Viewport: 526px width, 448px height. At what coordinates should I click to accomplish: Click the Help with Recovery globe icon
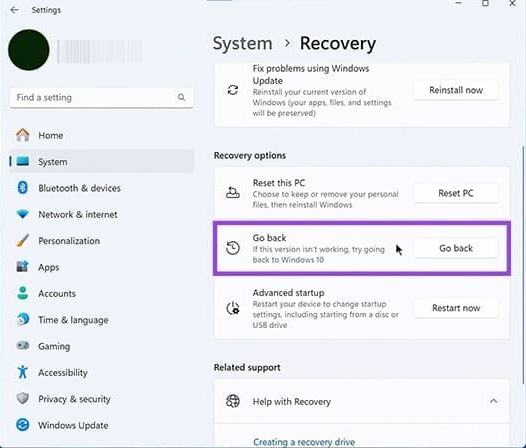click(x=233, y=401)
